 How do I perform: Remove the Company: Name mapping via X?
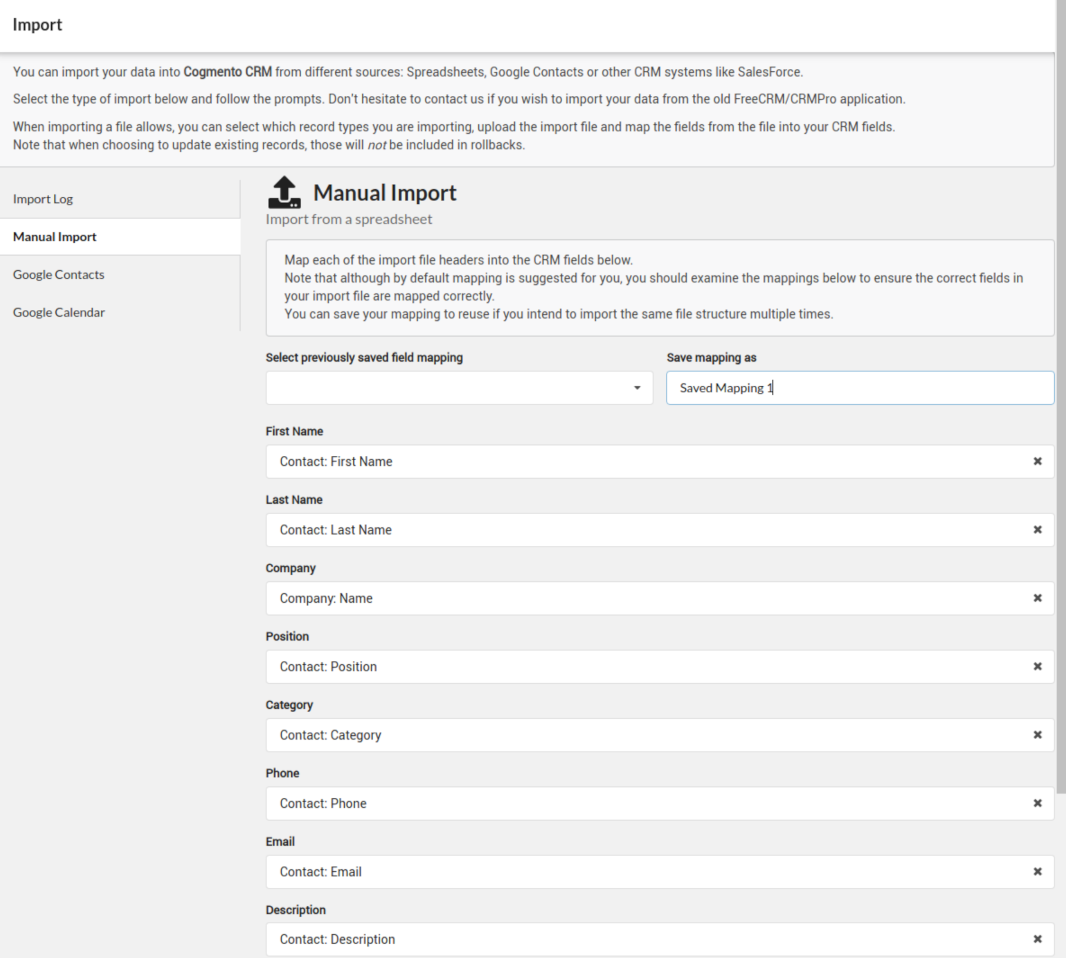[x=1037, y=598]
